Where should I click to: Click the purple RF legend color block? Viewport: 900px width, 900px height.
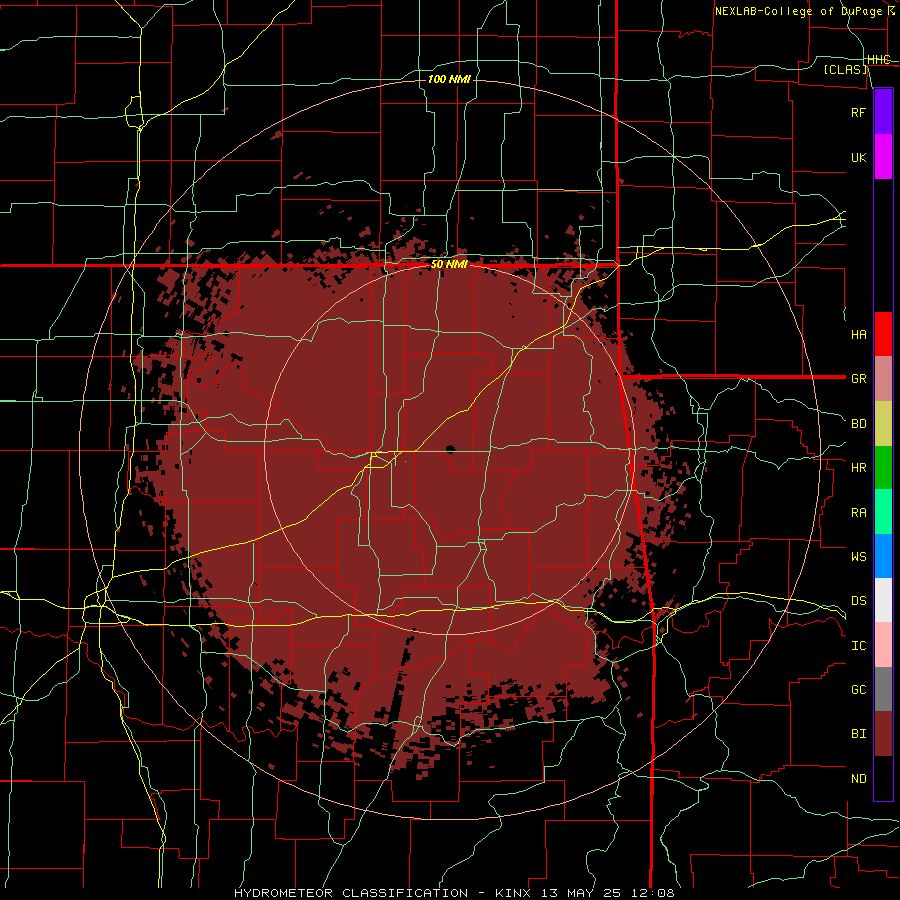coord(883,112)
